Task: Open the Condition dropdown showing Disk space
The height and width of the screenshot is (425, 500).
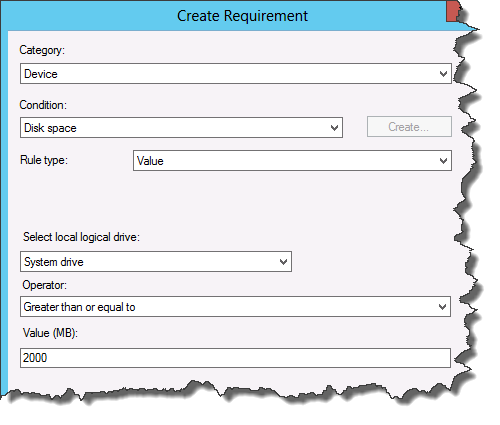Action: tap(181, 127)
